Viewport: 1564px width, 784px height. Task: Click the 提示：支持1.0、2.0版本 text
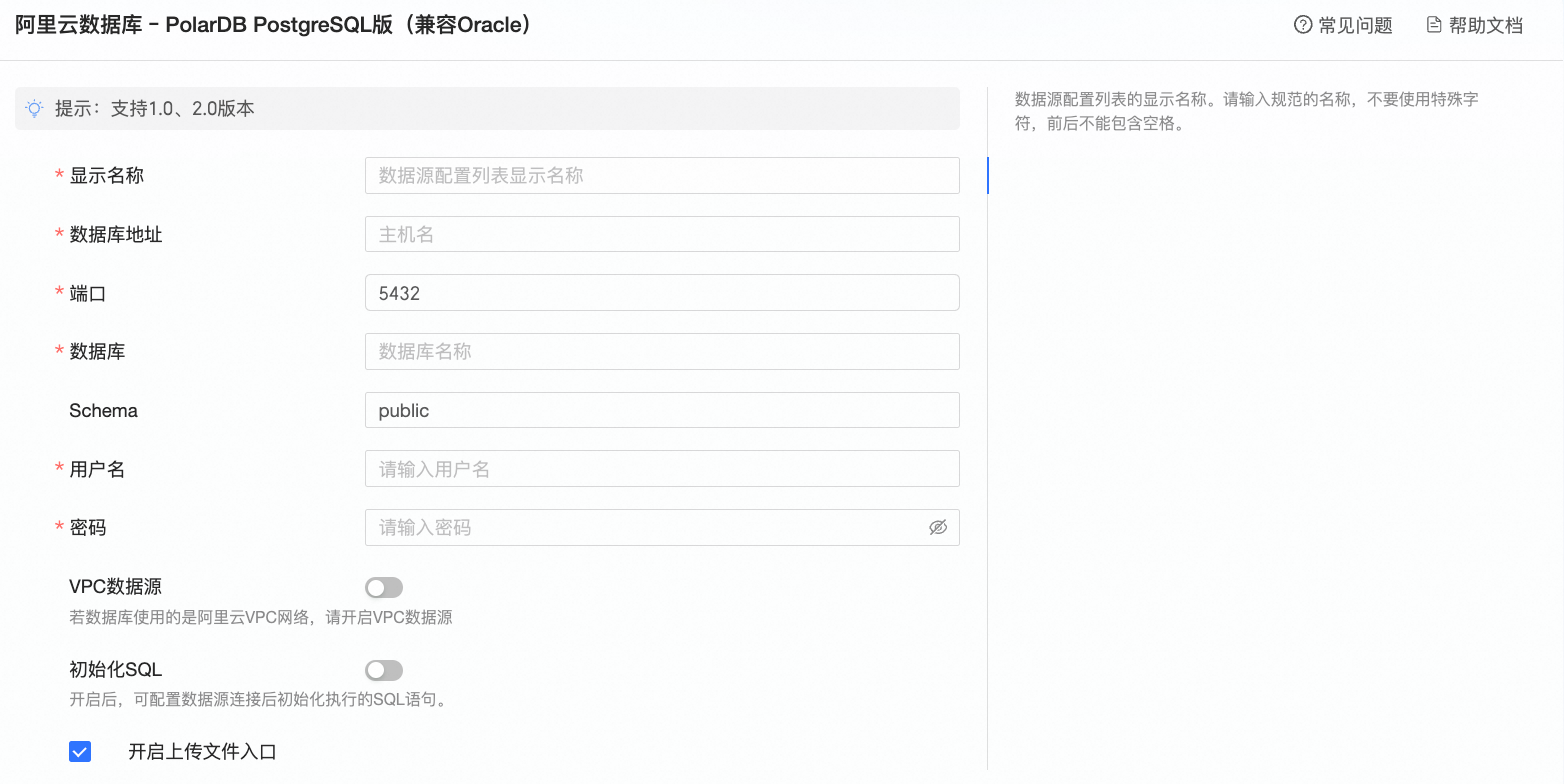(x=155, y=108)
